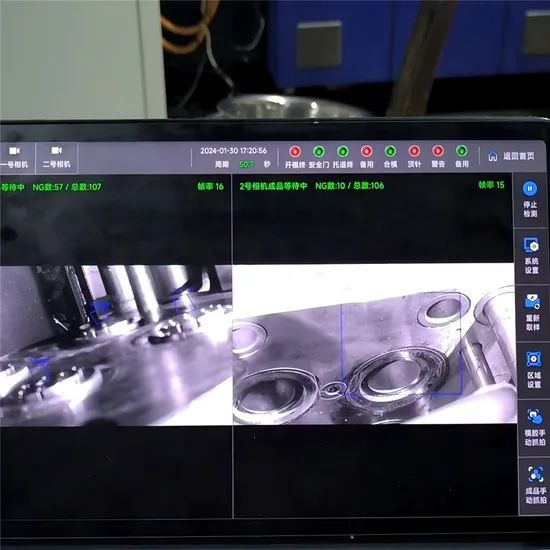Click the red 警告 warning indicator
This screenshot has height=550, width=550.
point(438,151)
